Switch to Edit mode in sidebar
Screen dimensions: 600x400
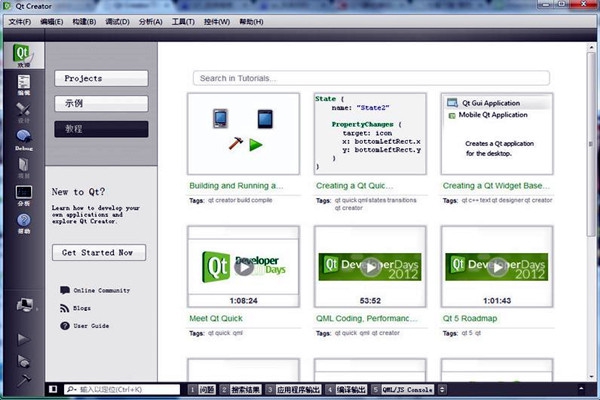[23, 85]
